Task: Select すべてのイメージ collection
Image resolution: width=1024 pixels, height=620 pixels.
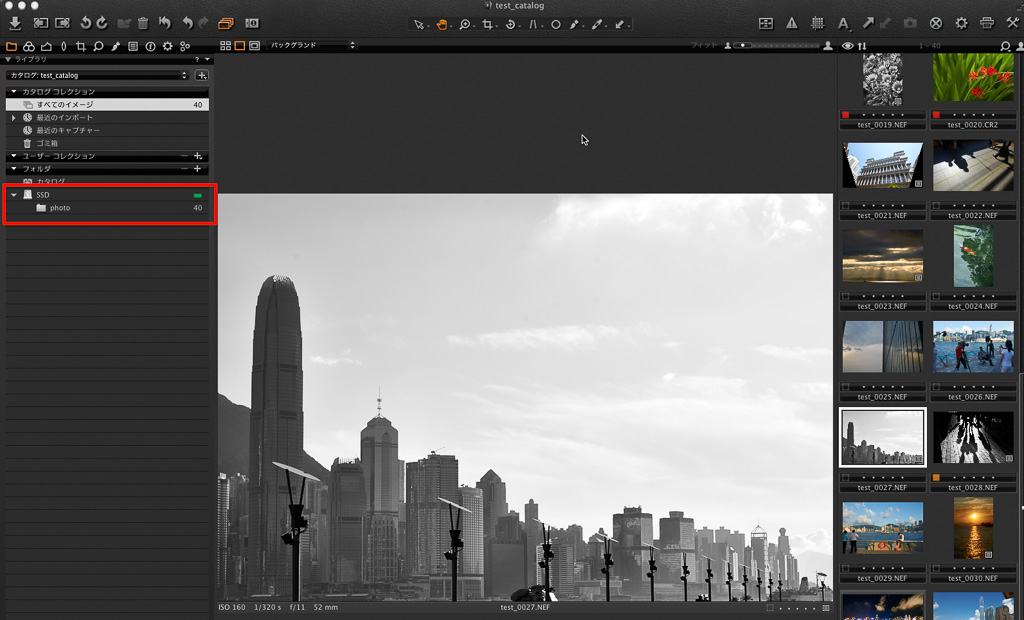Action: pyautogui.click(x=65, y=105)
